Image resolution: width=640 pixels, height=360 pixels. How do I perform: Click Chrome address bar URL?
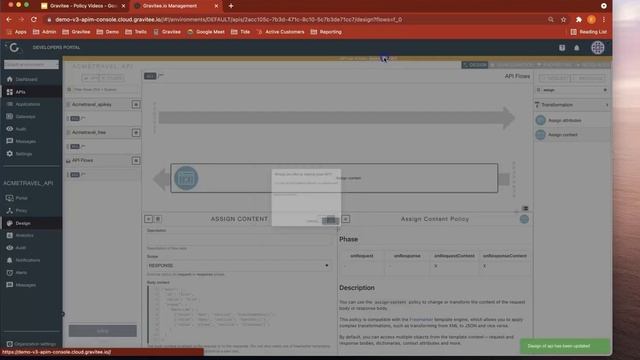229,20
